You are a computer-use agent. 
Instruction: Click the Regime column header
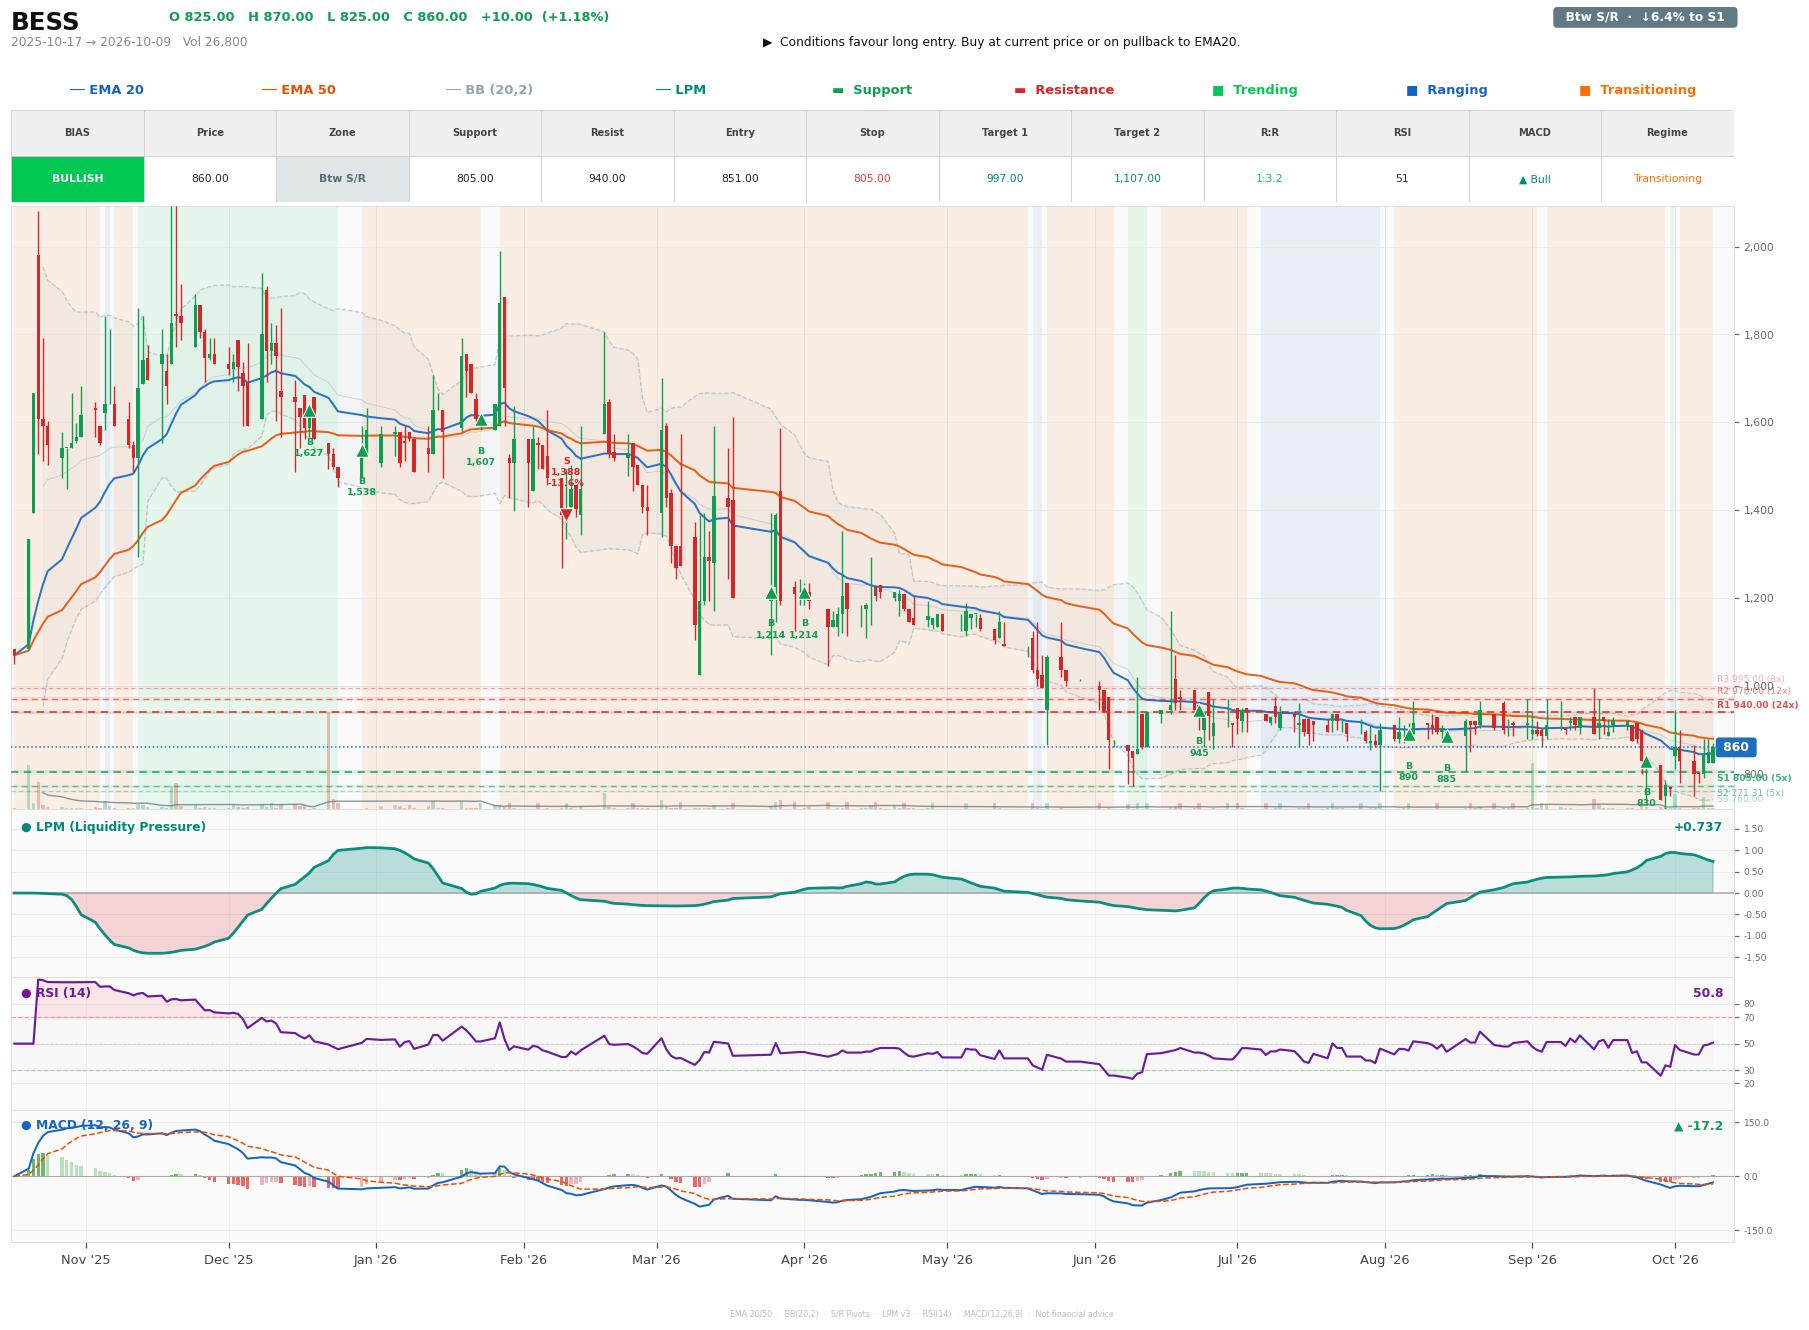point(1667,132)
